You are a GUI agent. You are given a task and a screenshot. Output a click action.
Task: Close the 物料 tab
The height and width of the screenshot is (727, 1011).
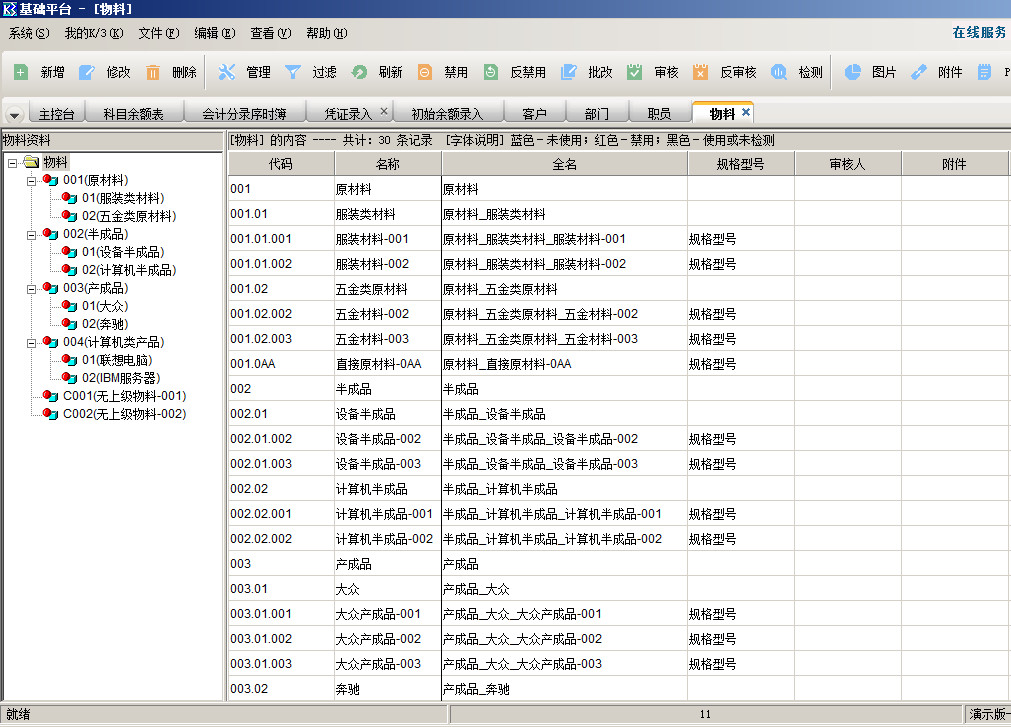pyautogui.click(x=746, y=112)
